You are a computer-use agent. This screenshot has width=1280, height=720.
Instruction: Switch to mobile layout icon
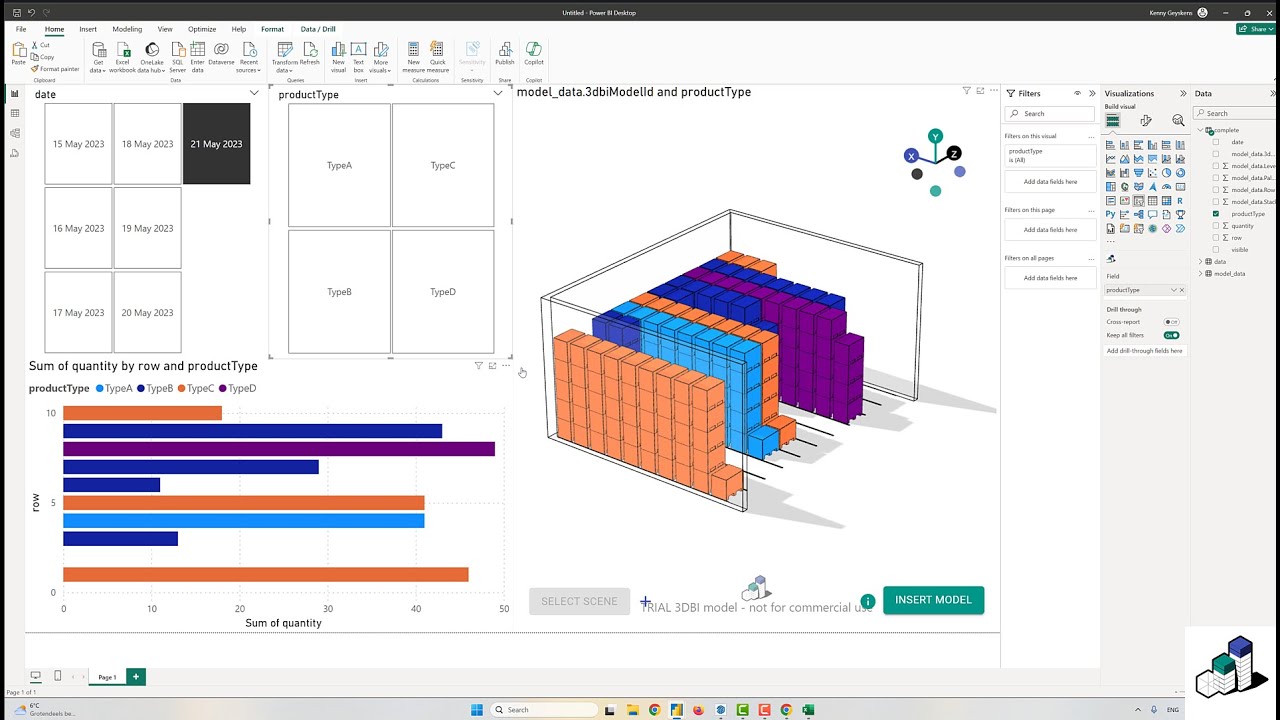click(x=57, y=676)
